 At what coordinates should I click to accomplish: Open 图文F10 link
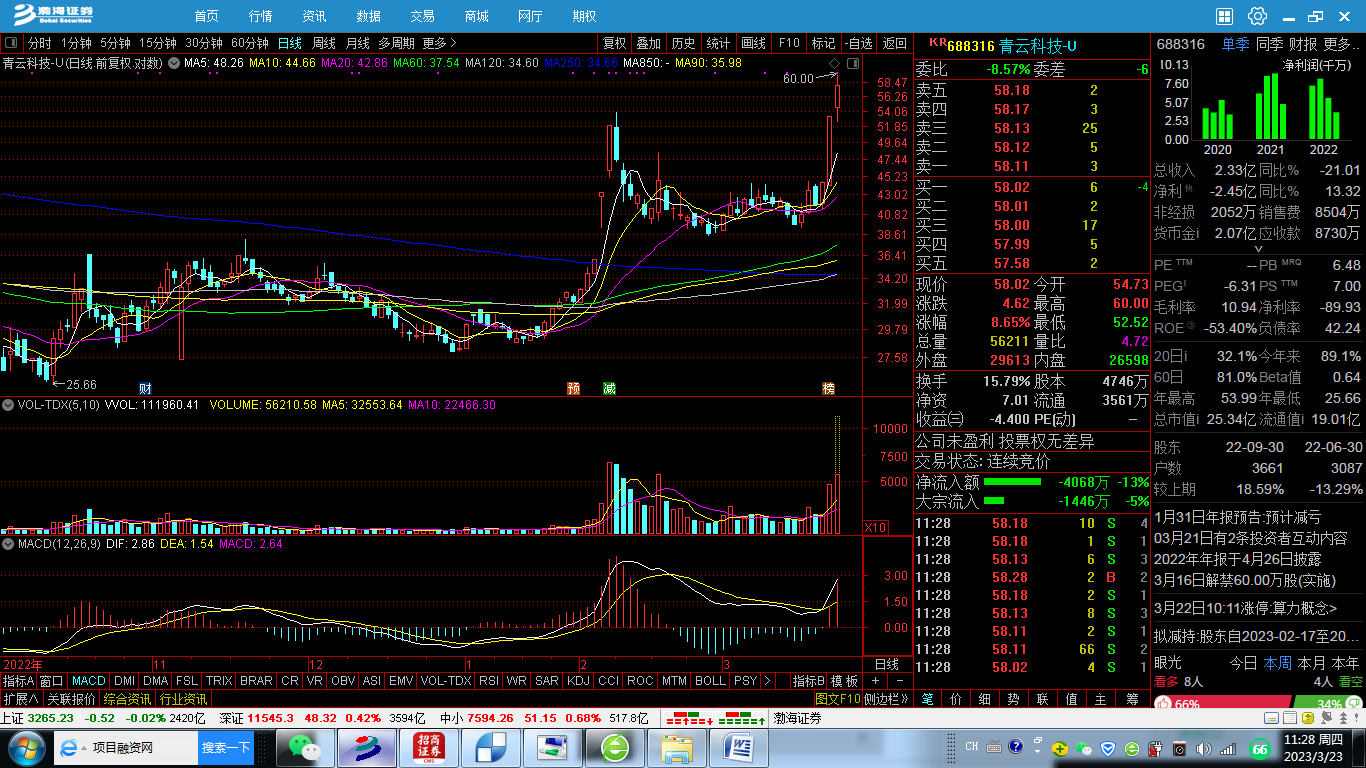[x=837, y=699]
